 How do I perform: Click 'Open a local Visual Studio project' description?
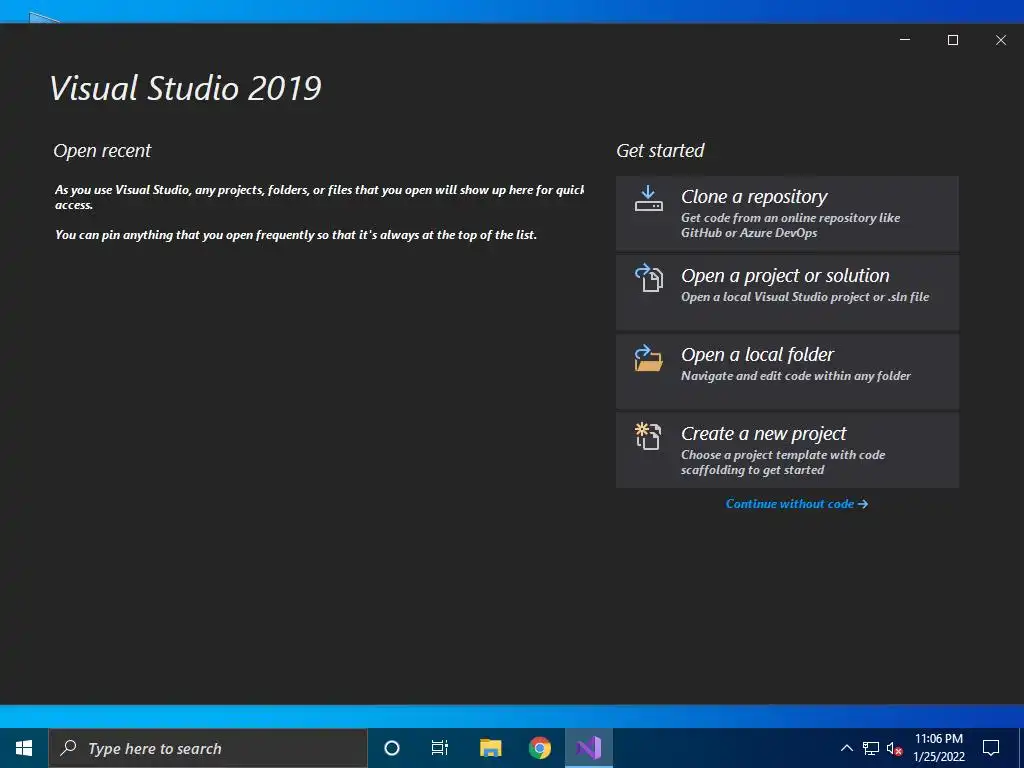click(x=805, y=296)
